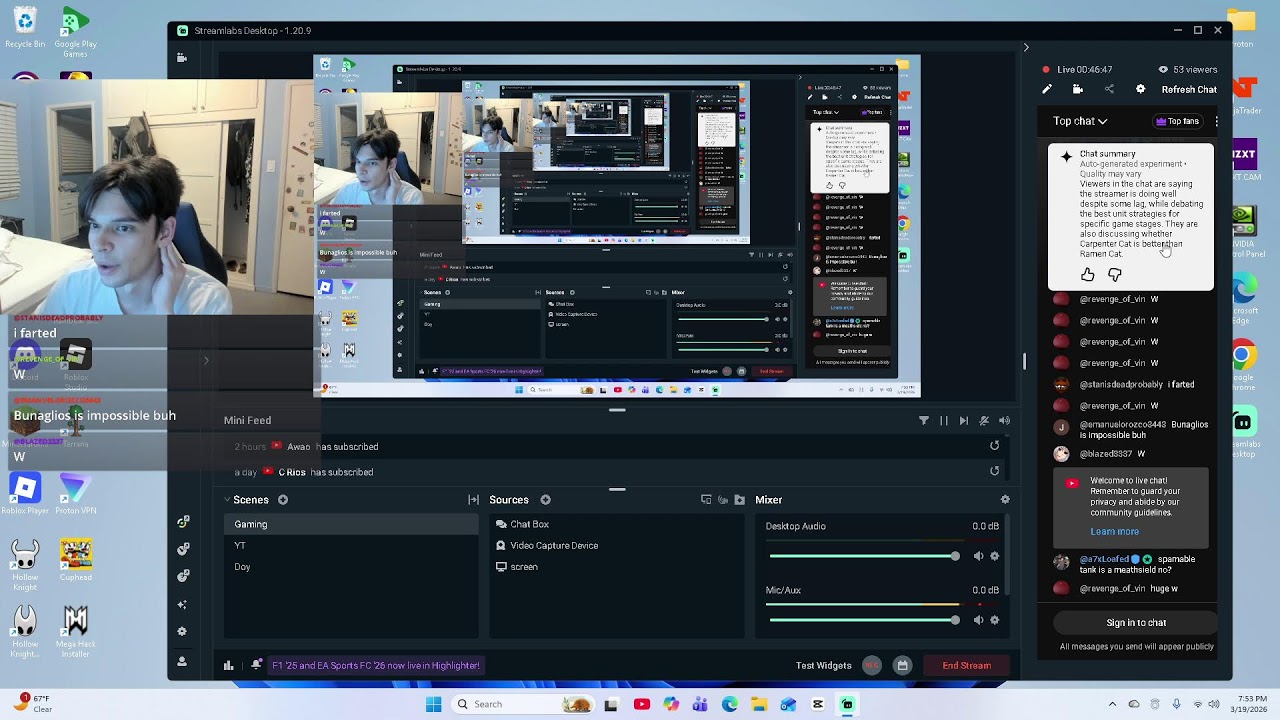Expand the Top chat dropdown
Screen dimensions: 1280x720
[x=1080, y=121]
